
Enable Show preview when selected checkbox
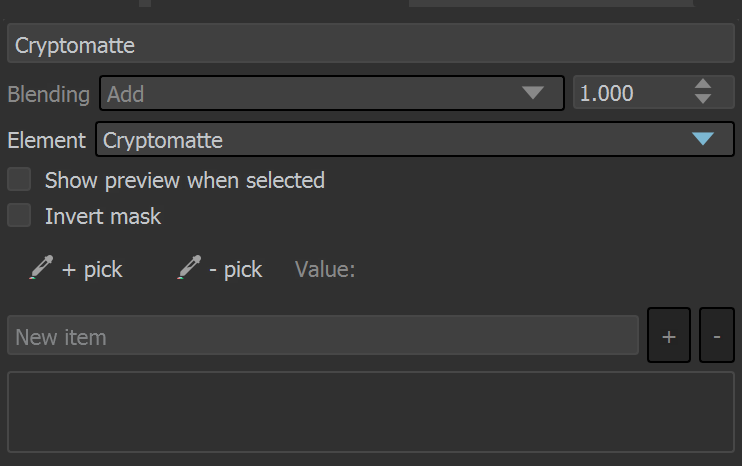(19, 179)
